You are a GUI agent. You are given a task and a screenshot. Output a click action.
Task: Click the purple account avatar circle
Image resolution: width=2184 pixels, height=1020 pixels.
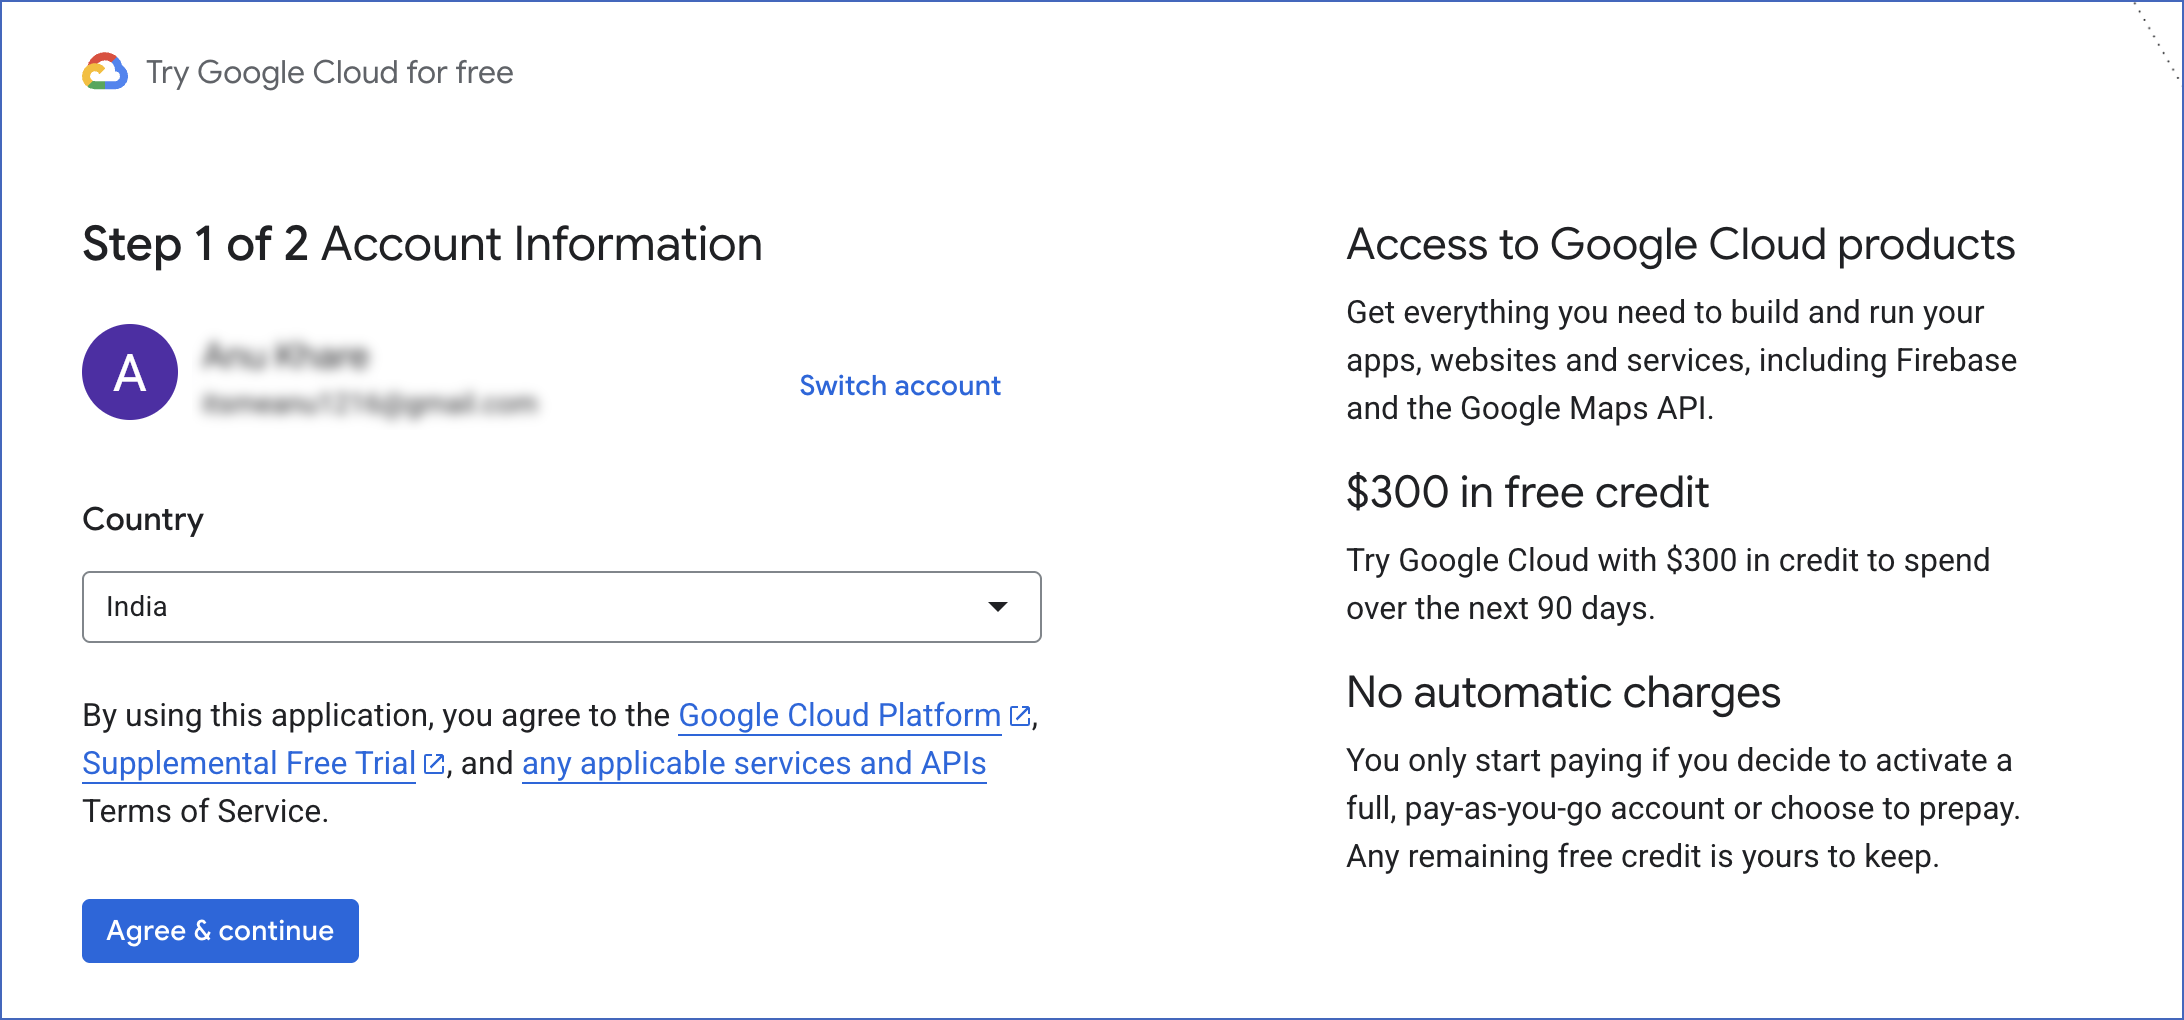(x=129, y=372)
